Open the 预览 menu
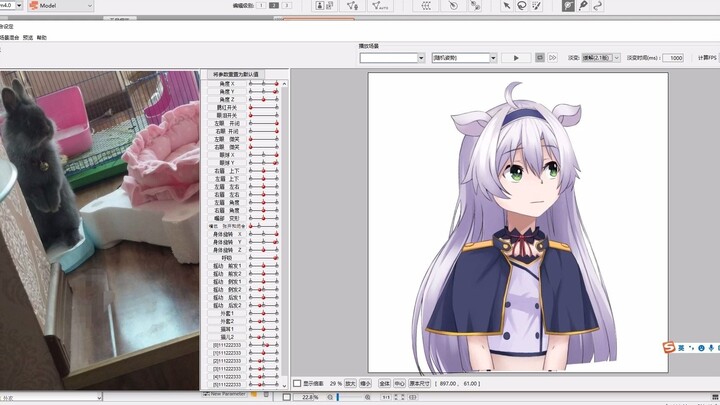The width and height of the screenshot is (720, 405). coord(28,38)
